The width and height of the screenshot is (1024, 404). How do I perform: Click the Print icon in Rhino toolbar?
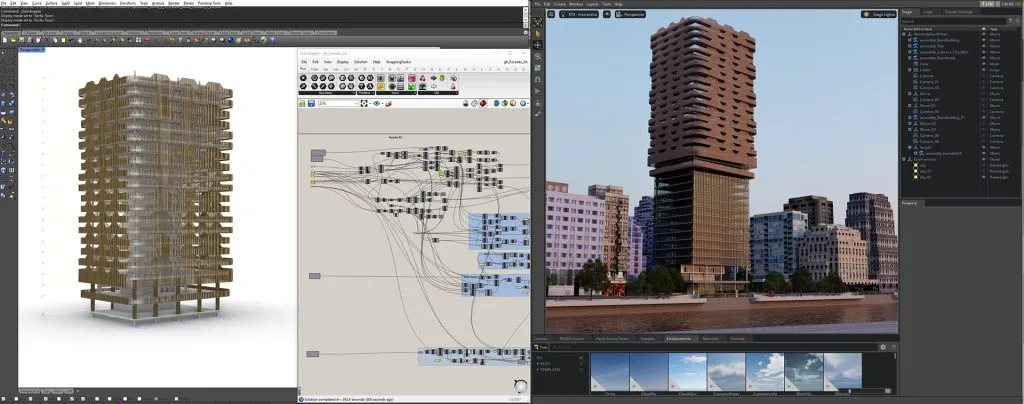point(29,40)
